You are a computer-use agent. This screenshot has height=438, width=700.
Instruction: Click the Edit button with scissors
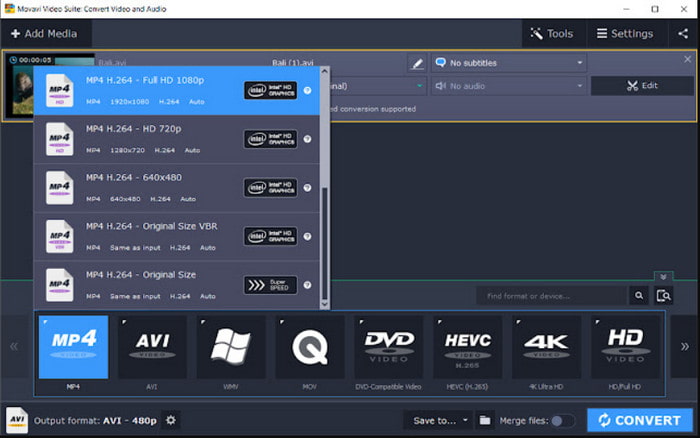click(642, 86)
